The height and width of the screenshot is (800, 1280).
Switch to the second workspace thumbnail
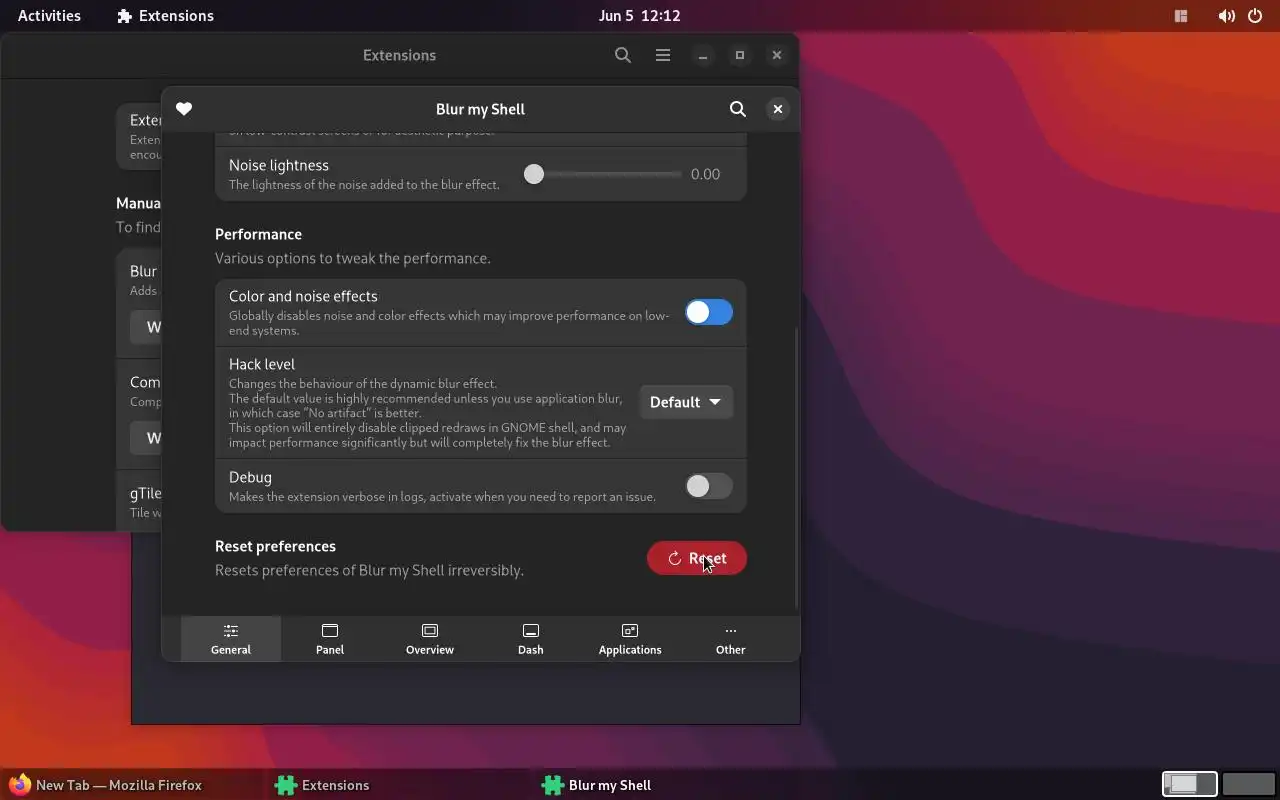pos(1248,784)
